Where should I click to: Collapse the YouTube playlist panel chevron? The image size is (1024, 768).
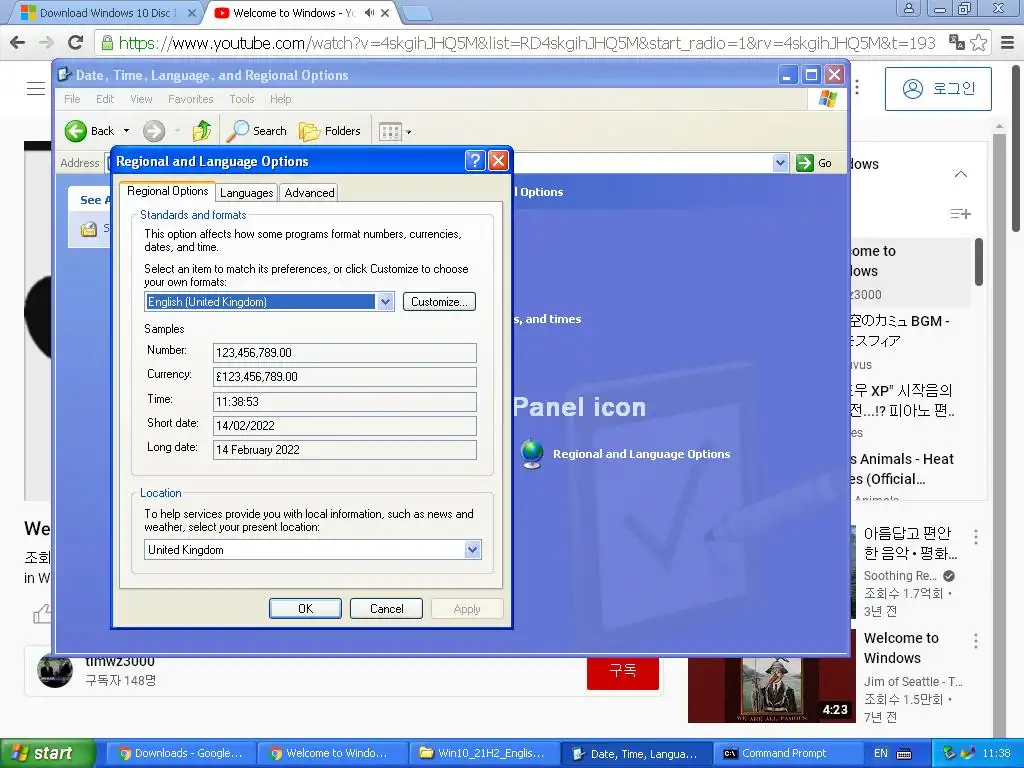coord(961,174)
